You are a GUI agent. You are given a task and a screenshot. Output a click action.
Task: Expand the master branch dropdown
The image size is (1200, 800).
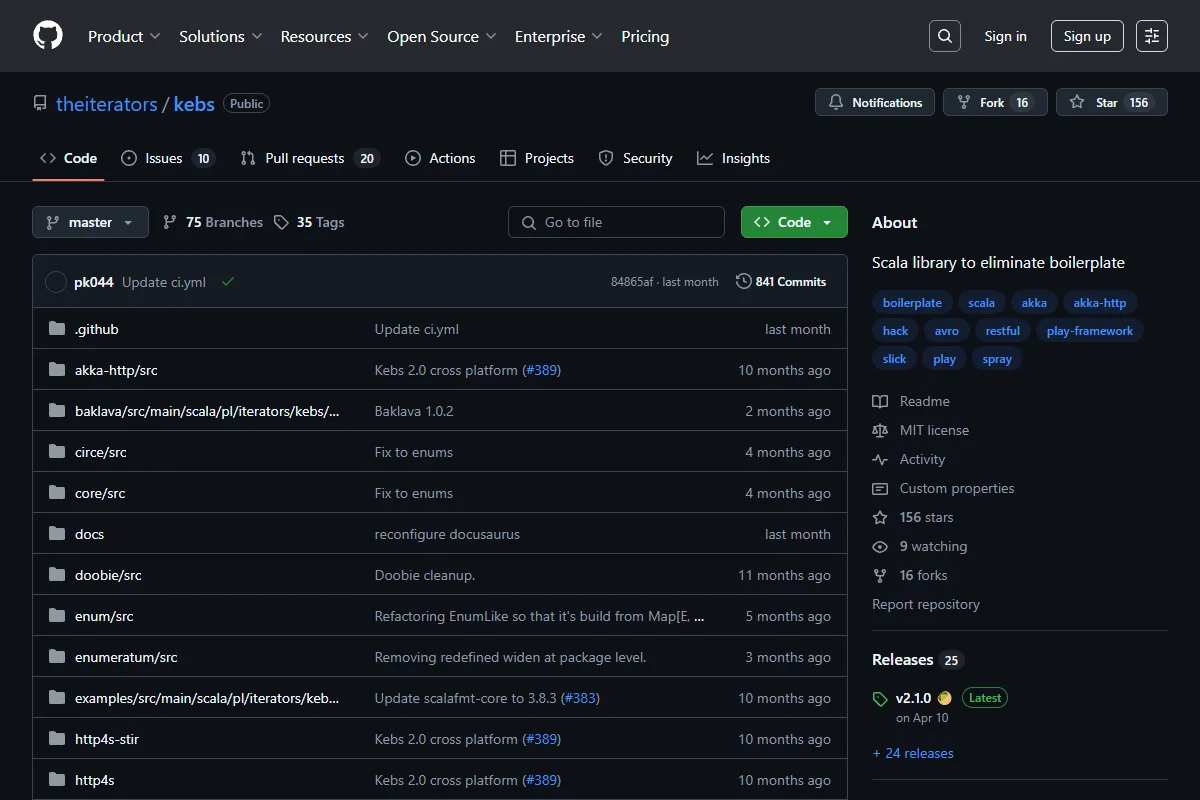[x=90, y=222]
